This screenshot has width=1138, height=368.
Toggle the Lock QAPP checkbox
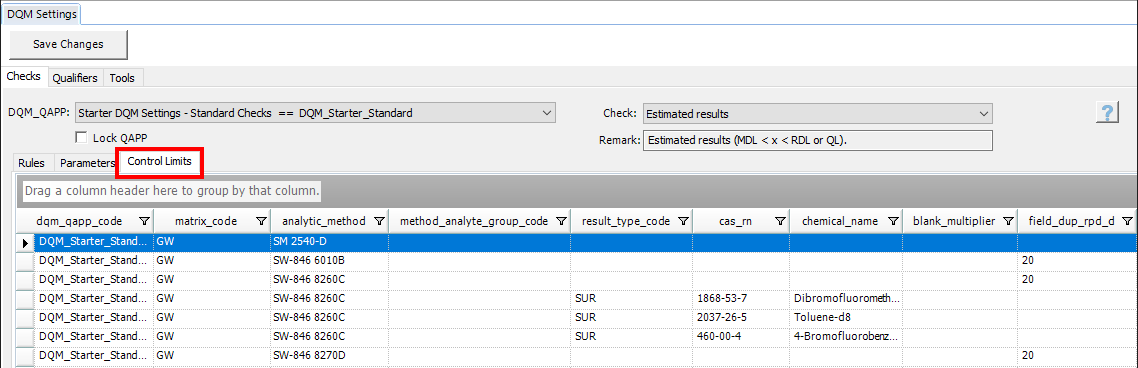click(x=81, y=137)
